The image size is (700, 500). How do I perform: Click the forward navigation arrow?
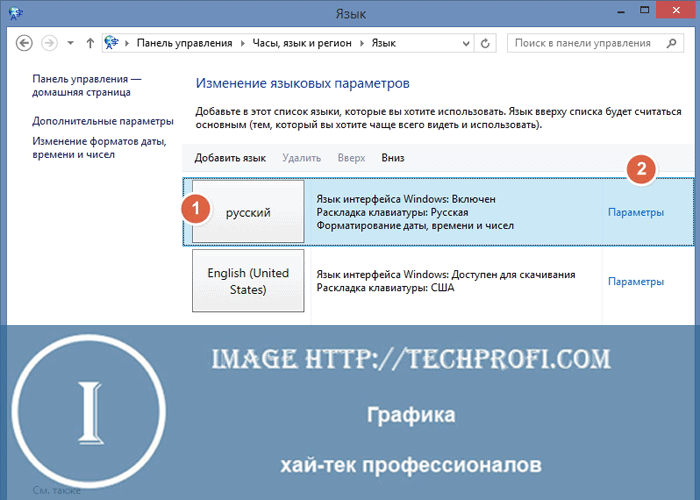coord(49,43)
